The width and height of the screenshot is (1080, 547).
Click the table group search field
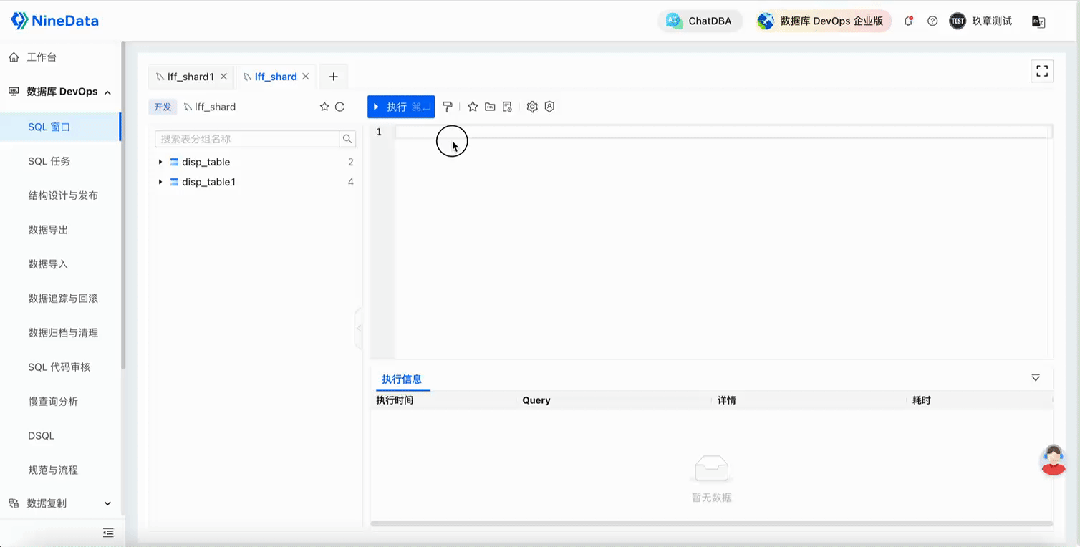click(x=248, y=139)
